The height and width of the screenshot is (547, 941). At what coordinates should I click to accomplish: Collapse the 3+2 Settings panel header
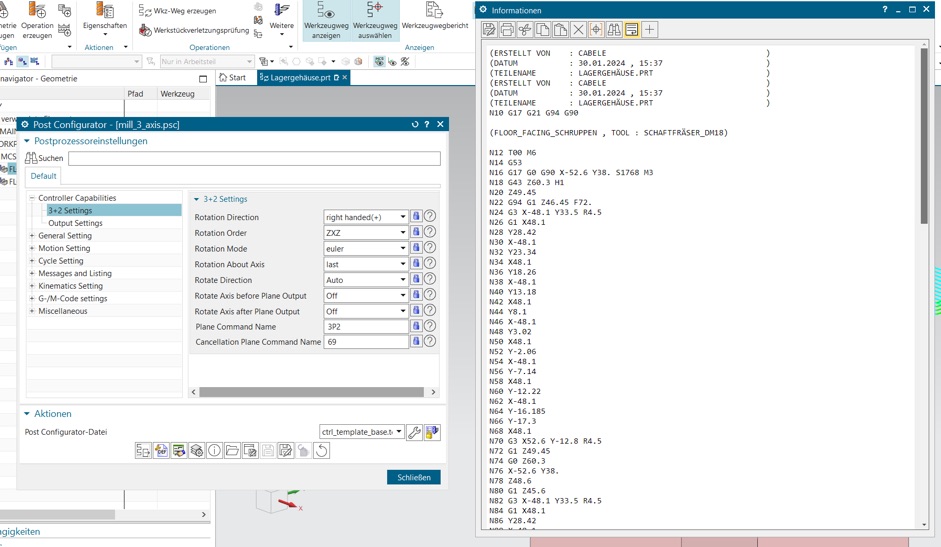(x=196, y=199)
